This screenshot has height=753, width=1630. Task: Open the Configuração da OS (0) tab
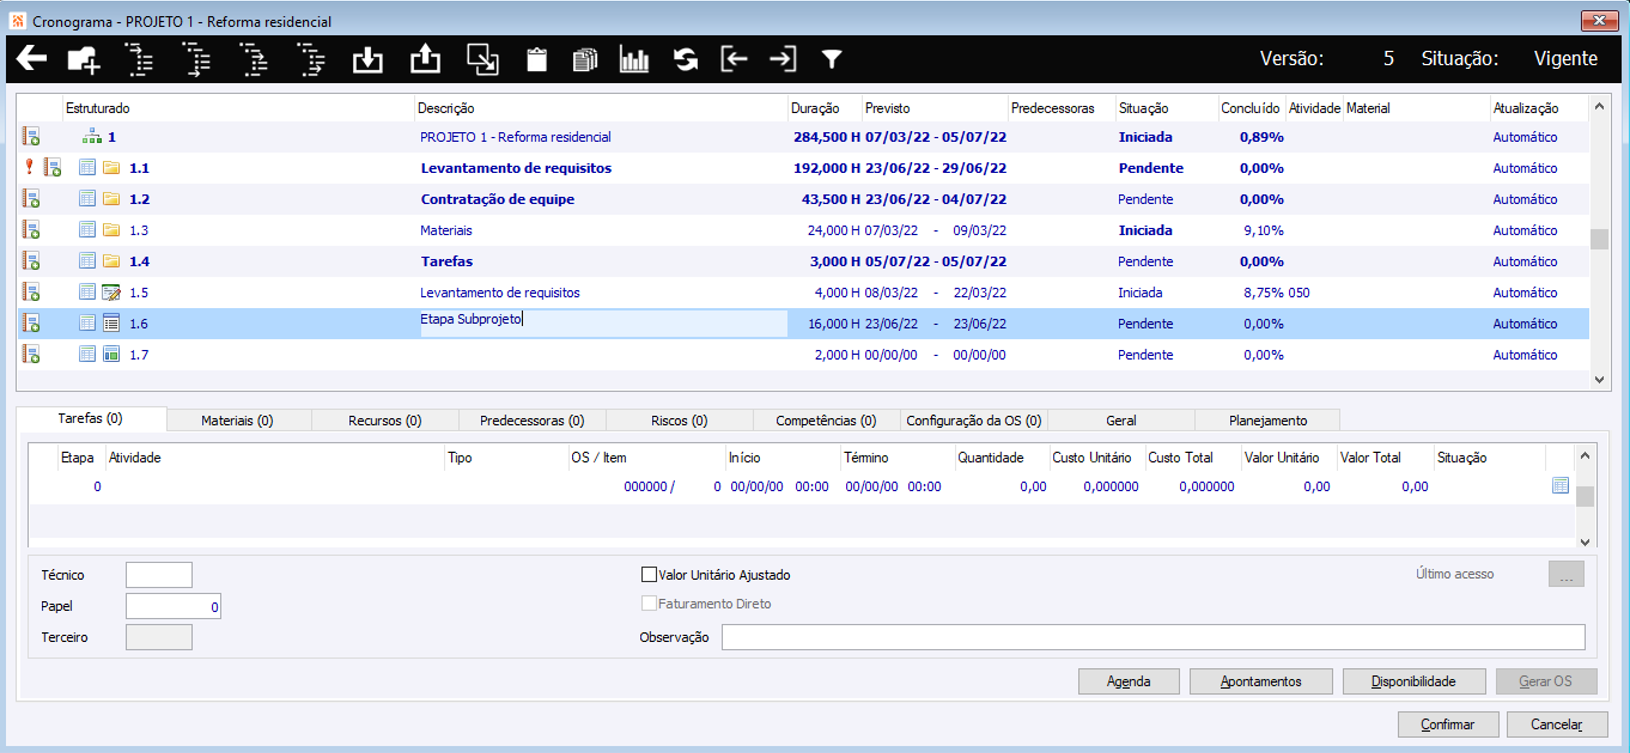pos(974,421)
